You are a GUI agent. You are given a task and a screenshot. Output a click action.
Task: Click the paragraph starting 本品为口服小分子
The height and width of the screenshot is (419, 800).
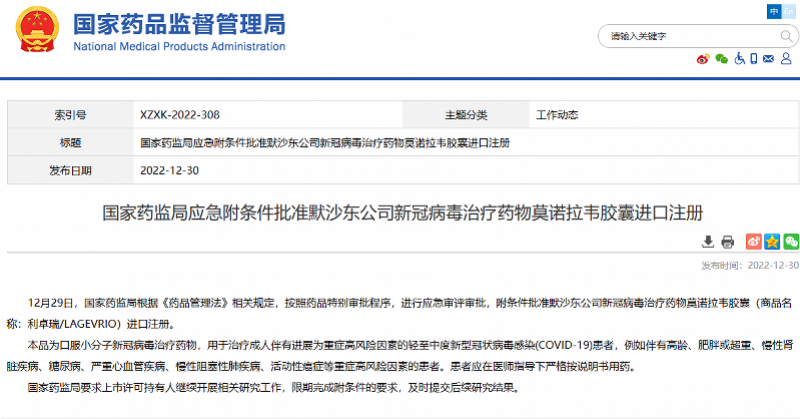tap(400, 356)
